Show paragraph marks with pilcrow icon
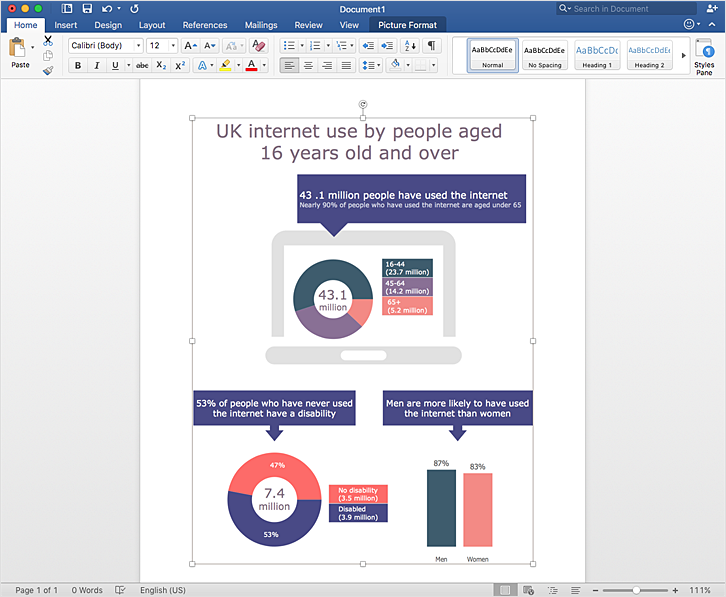 point(431,46)
